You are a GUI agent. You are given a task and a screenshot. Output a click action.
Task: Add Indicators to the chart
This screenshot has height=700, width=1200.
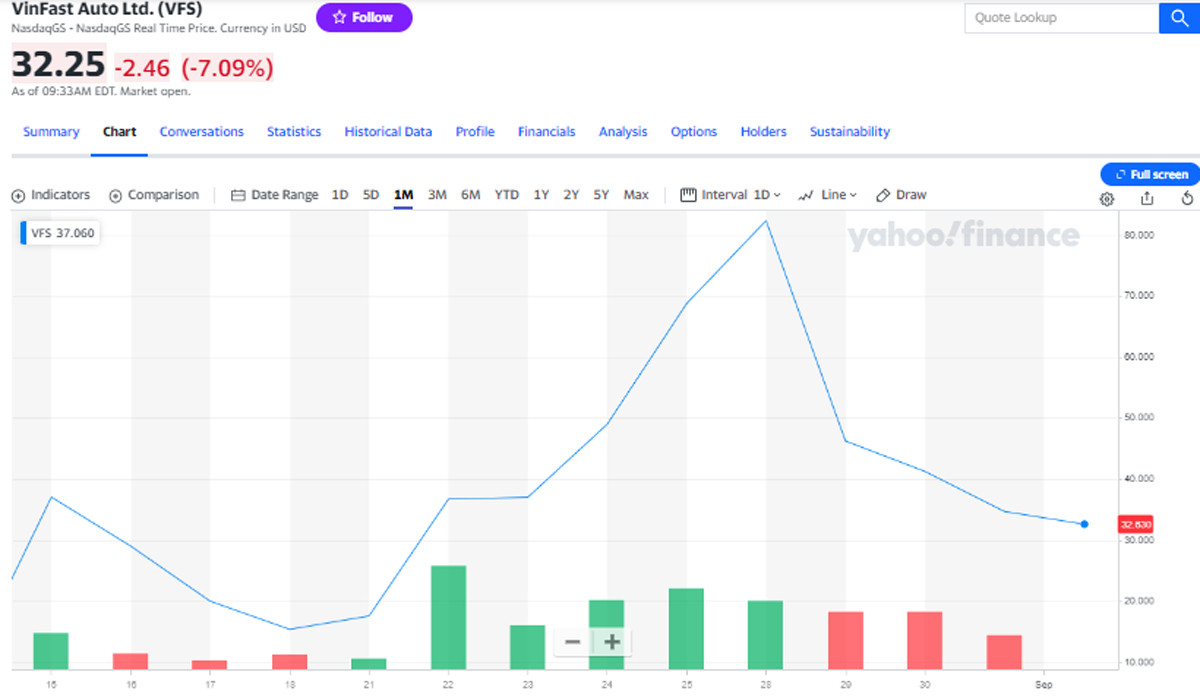coord(51,195)
